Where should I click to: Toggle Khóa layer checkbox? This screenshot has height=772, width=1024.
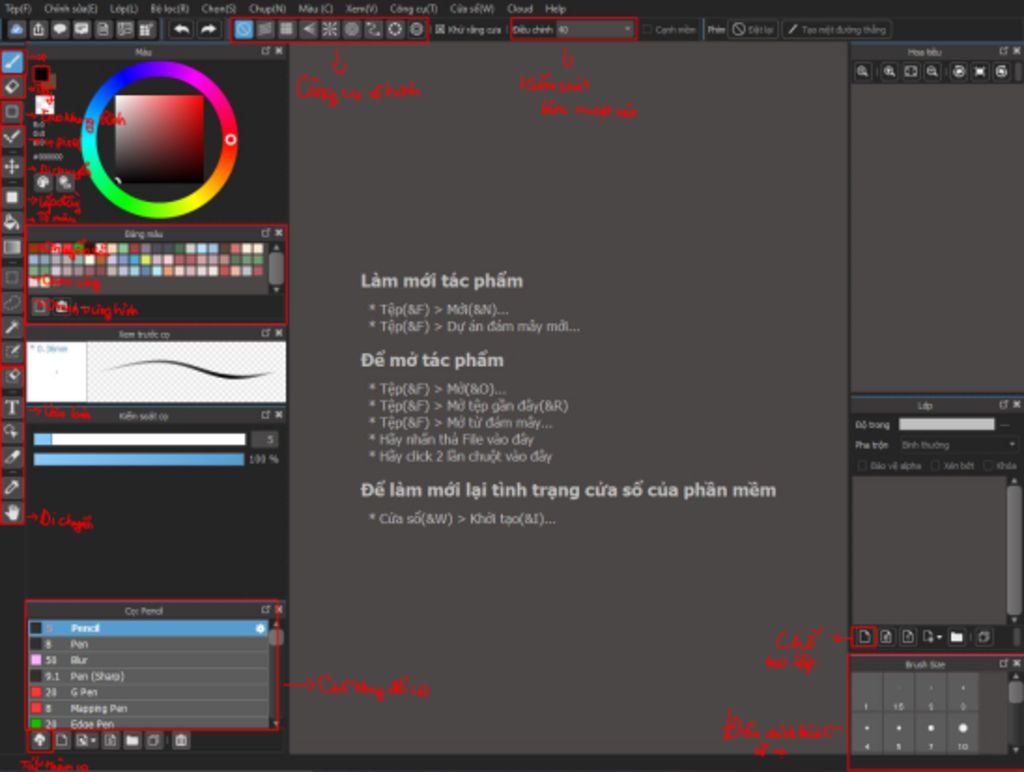tap(988, 466)
